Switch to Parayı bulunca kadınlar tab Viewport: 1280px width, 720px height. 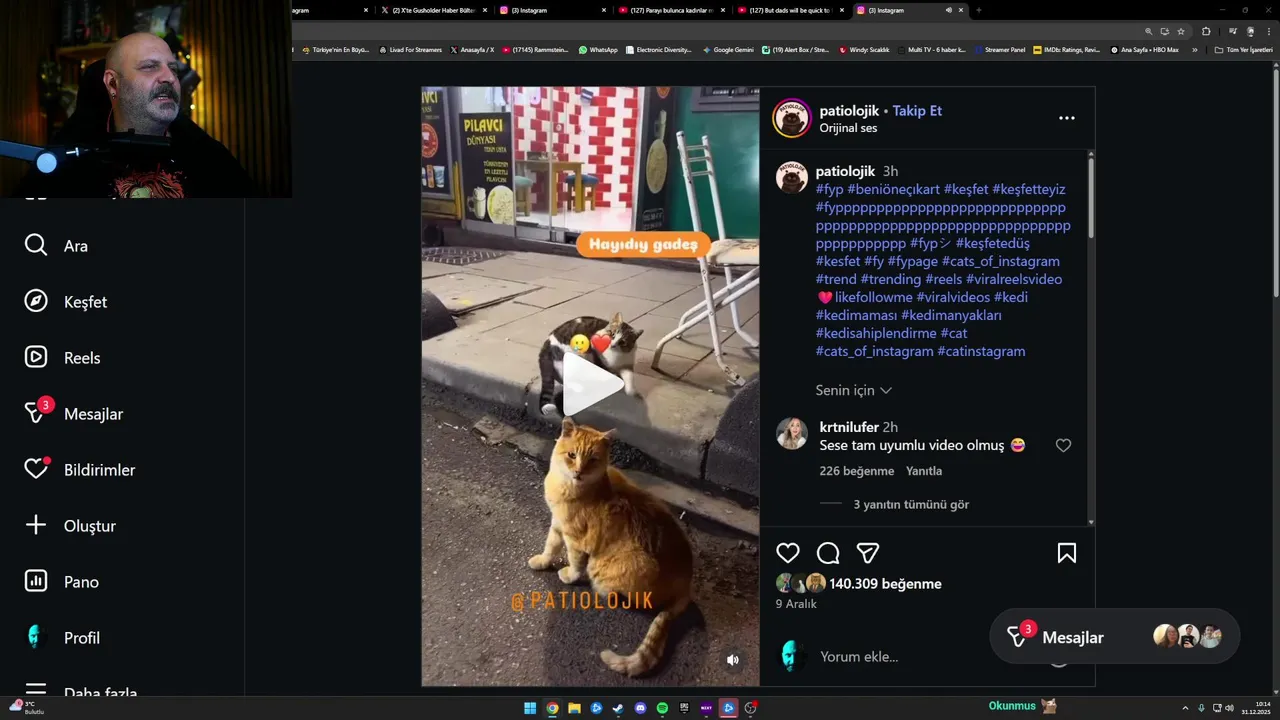pyautogui.click(x=670, y=10)
